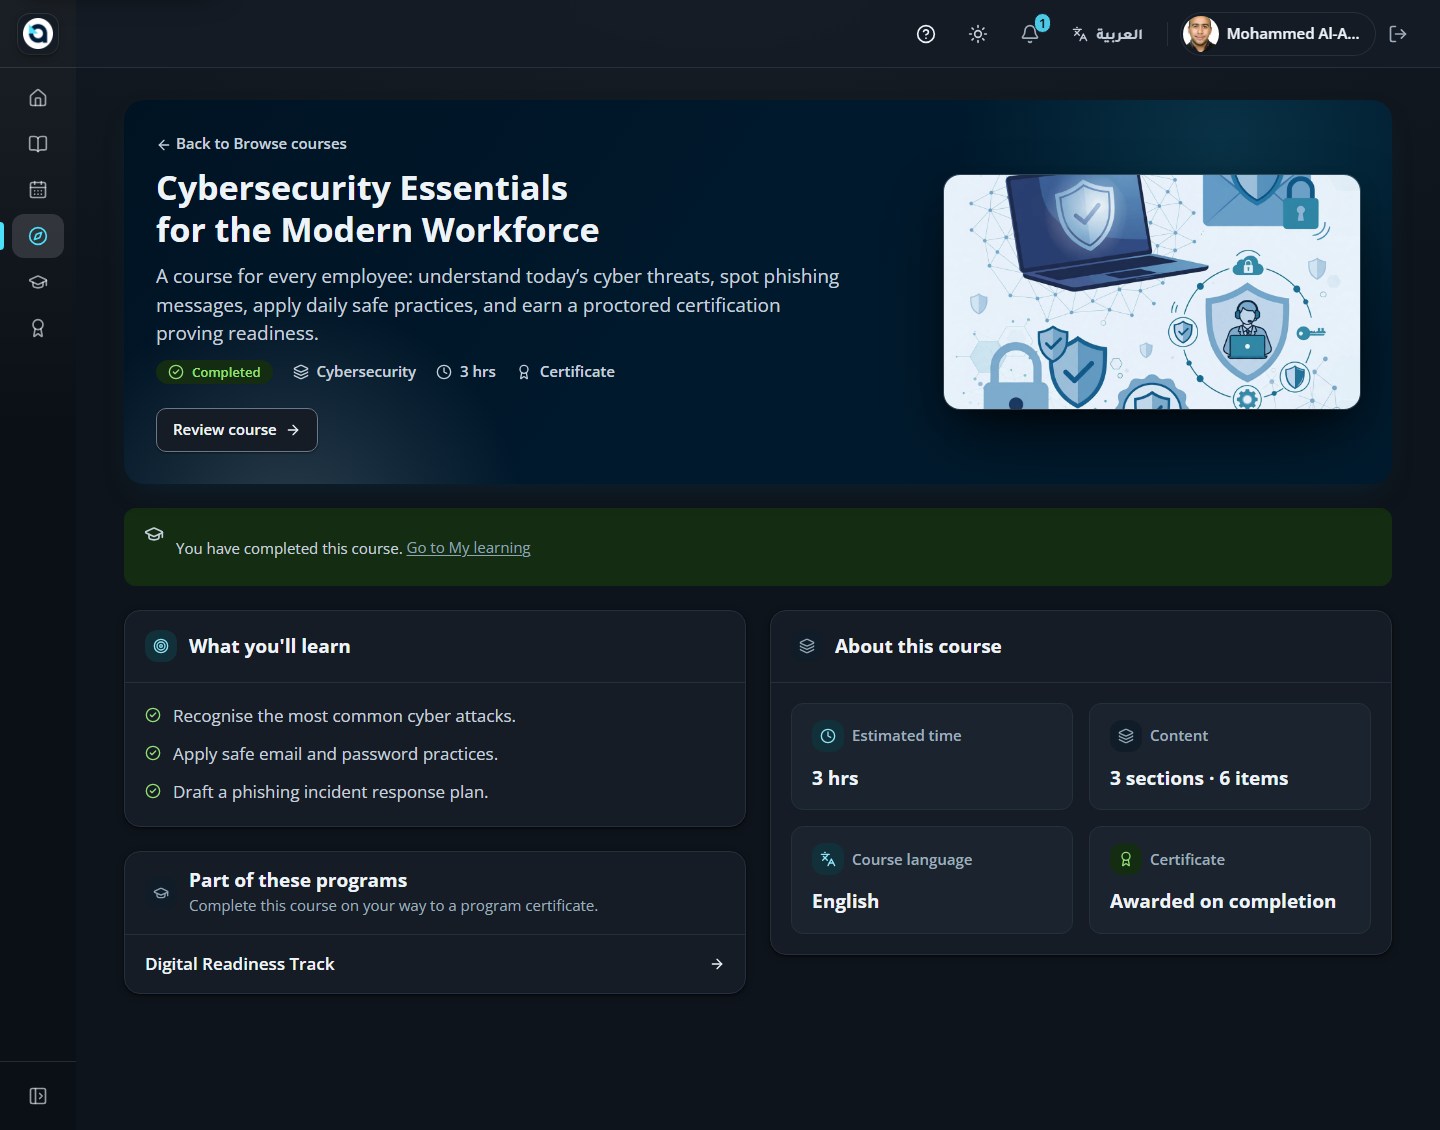The image size is (1440, 1130).
Task: Click 'Apply safe email and password practices.'
Action: pyautogui.click(x=336, y=754)
